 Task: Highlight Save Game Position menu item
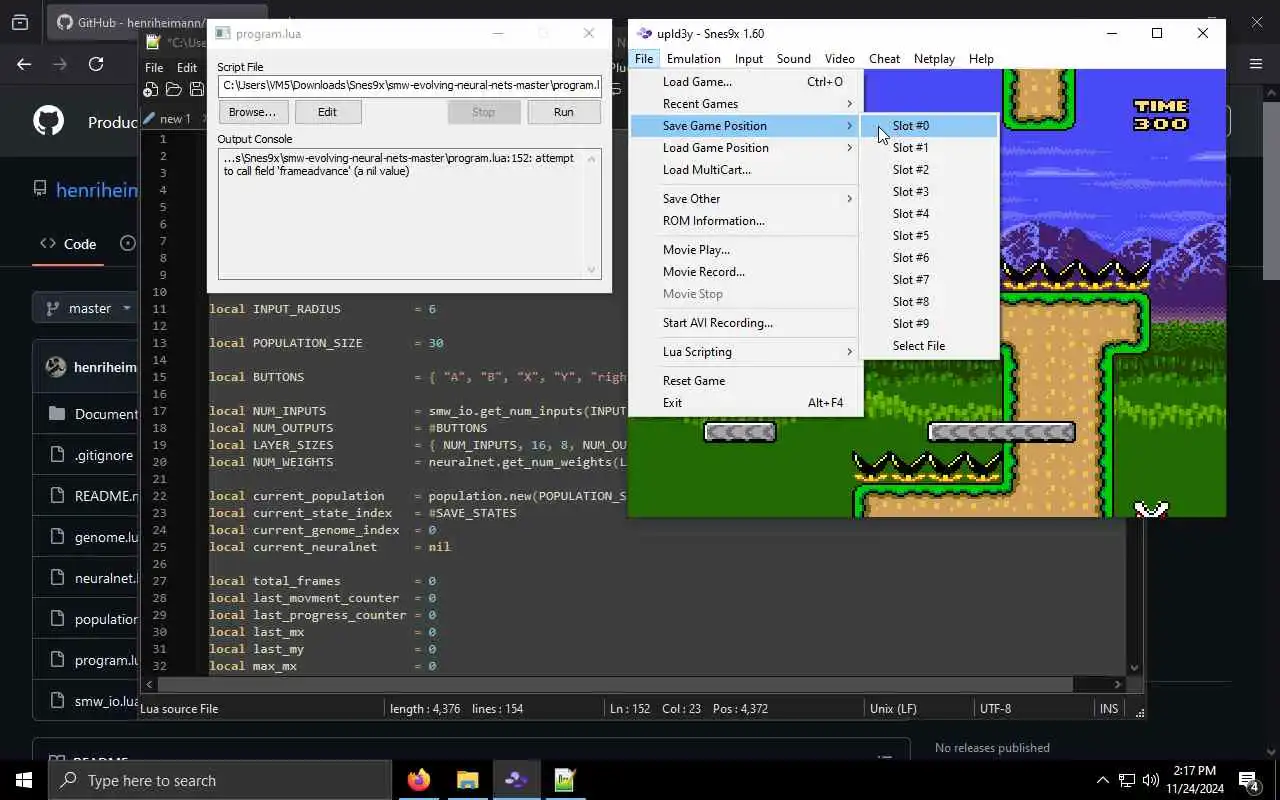(x=746, y=126)
